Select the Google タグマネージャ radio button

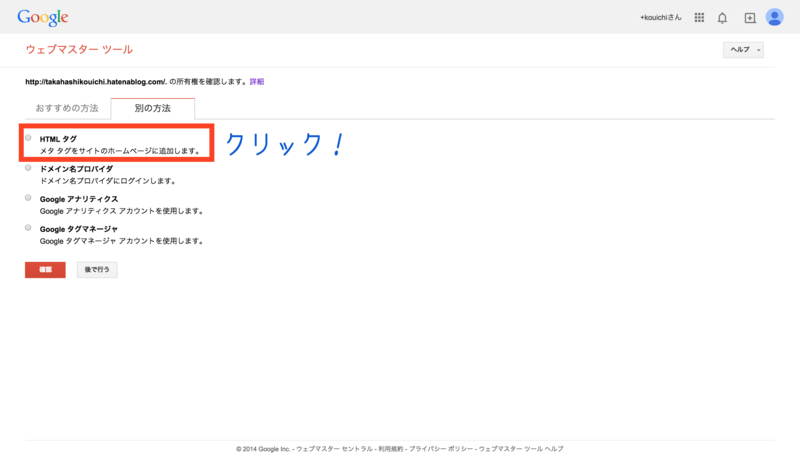(28, 228)
